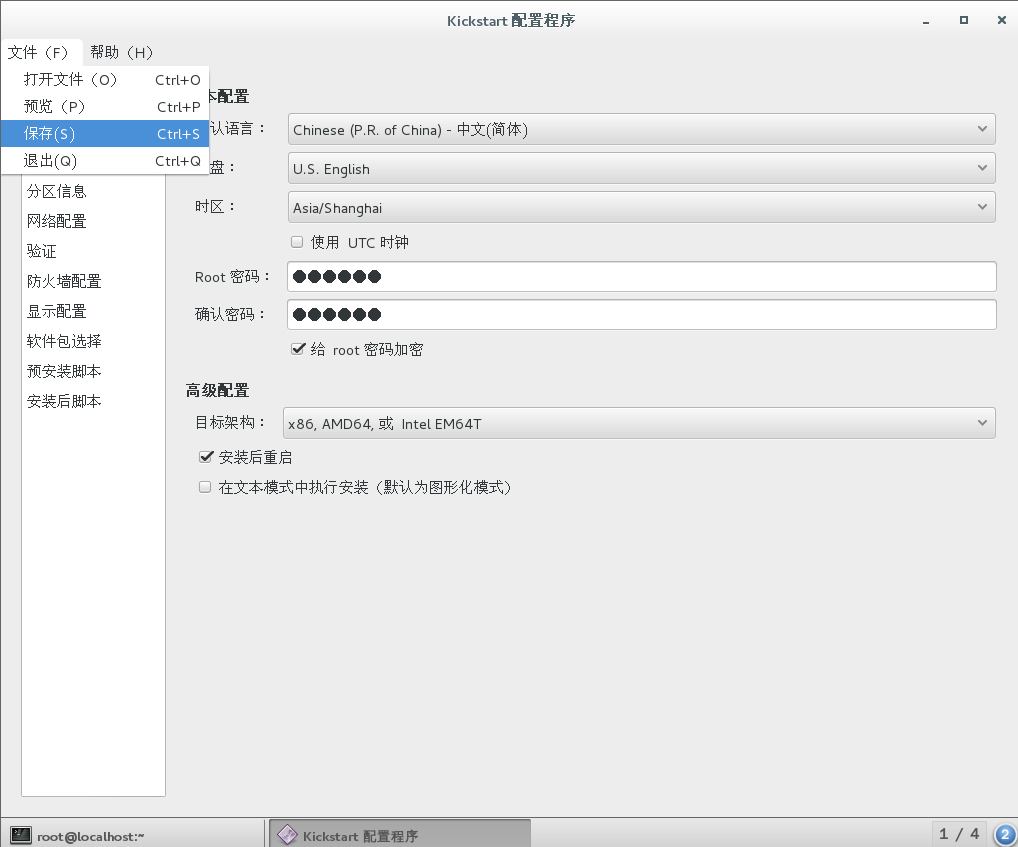
Task: Choose 打开文件 (O) from menu
Action: pyautogui.click(x=105, y=80)
